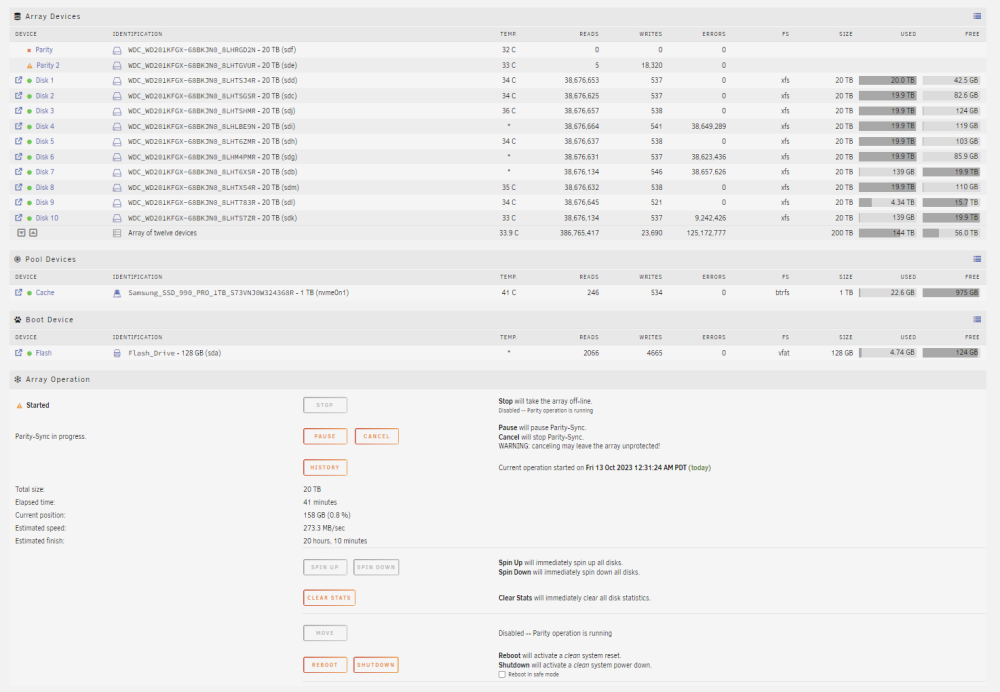1000x692 pixels.
Task: Open Flash device external view icon
Action: 18,353
